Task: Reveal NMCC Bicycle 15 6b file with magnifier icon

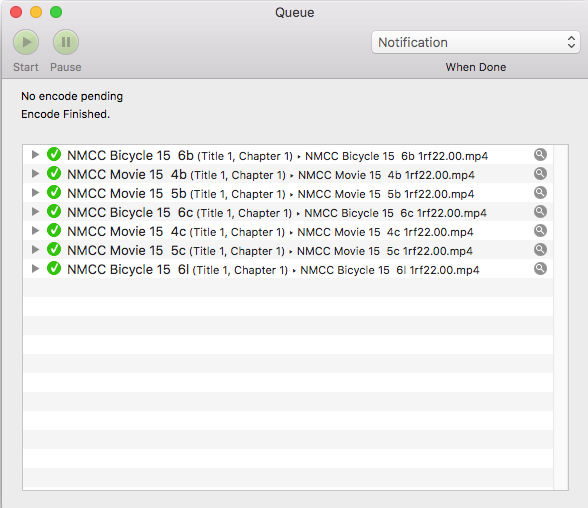Action: 540,154
